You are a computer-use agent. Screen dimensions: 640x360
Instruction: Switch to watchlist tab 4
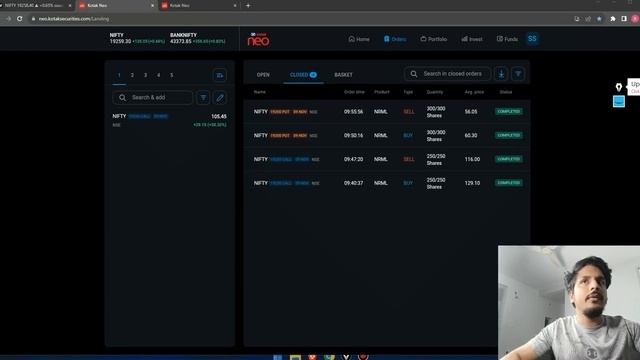[x=158, y=75]
